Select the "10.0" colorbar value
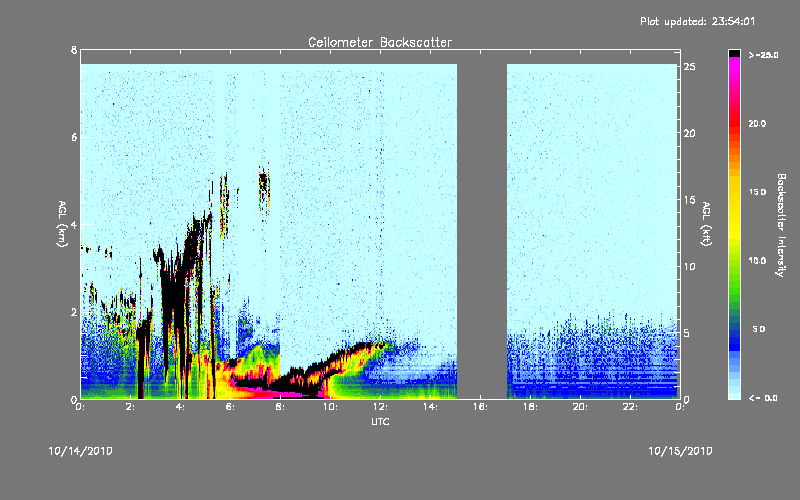 [758, 260]
